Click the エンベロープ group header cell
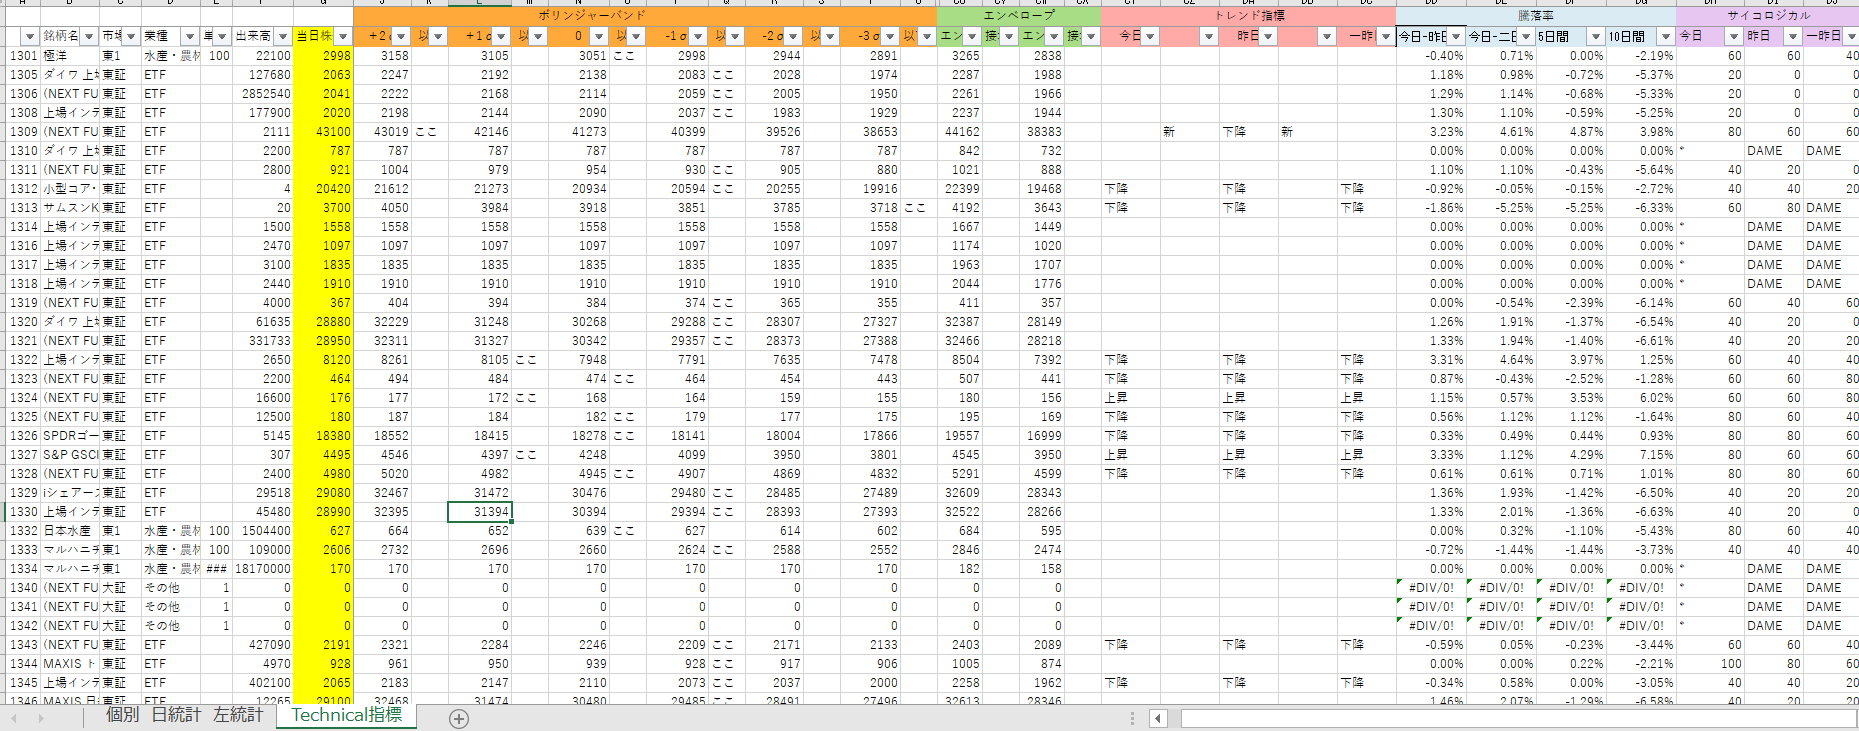 1019,16
